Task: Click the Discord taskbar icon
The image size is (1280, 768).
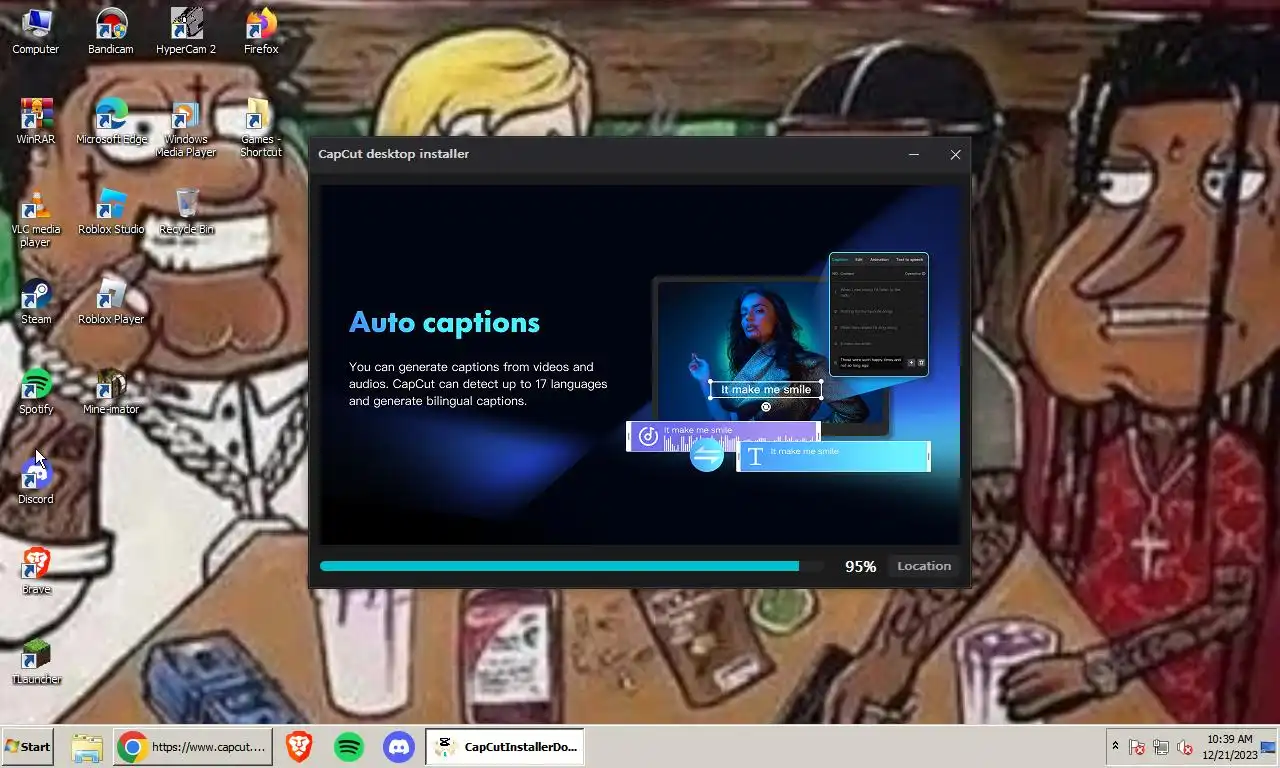Action: coord(399,747)
